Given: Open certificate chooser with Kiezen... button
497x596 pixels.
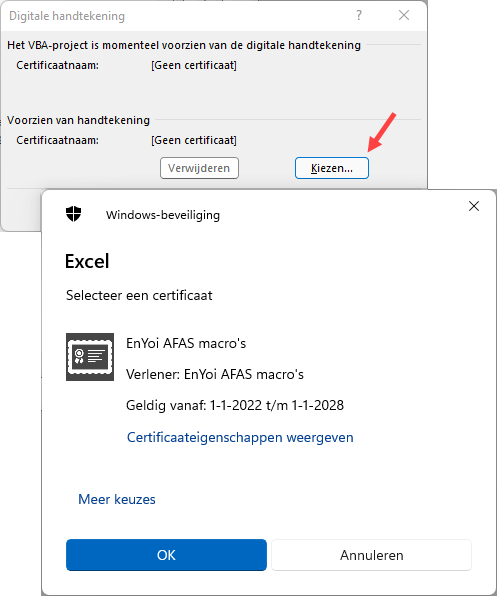Looking at the screenshot, I should [x=332, y=168].
